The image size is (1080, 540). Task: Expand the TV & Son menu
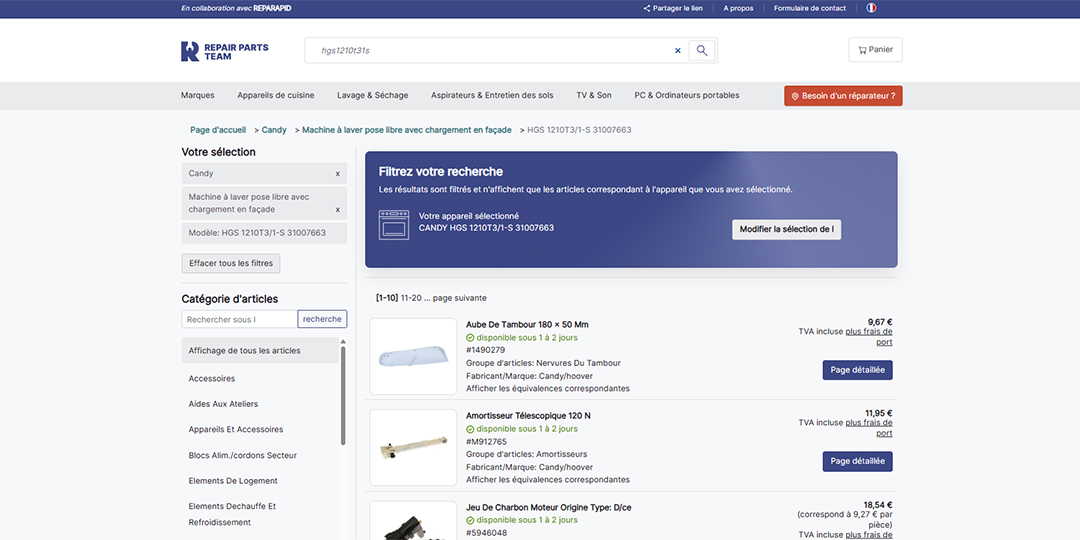coord(593,96)
